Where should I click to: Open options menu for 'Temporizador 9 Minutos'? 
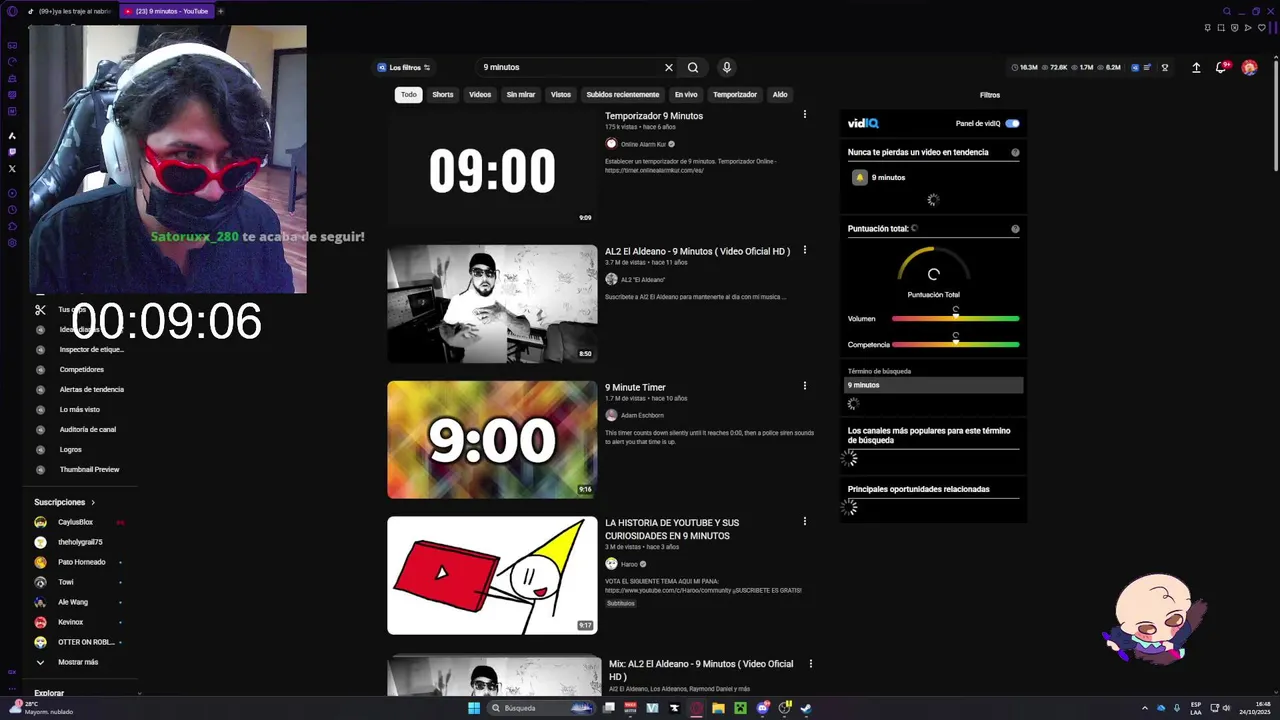[805, 115]
